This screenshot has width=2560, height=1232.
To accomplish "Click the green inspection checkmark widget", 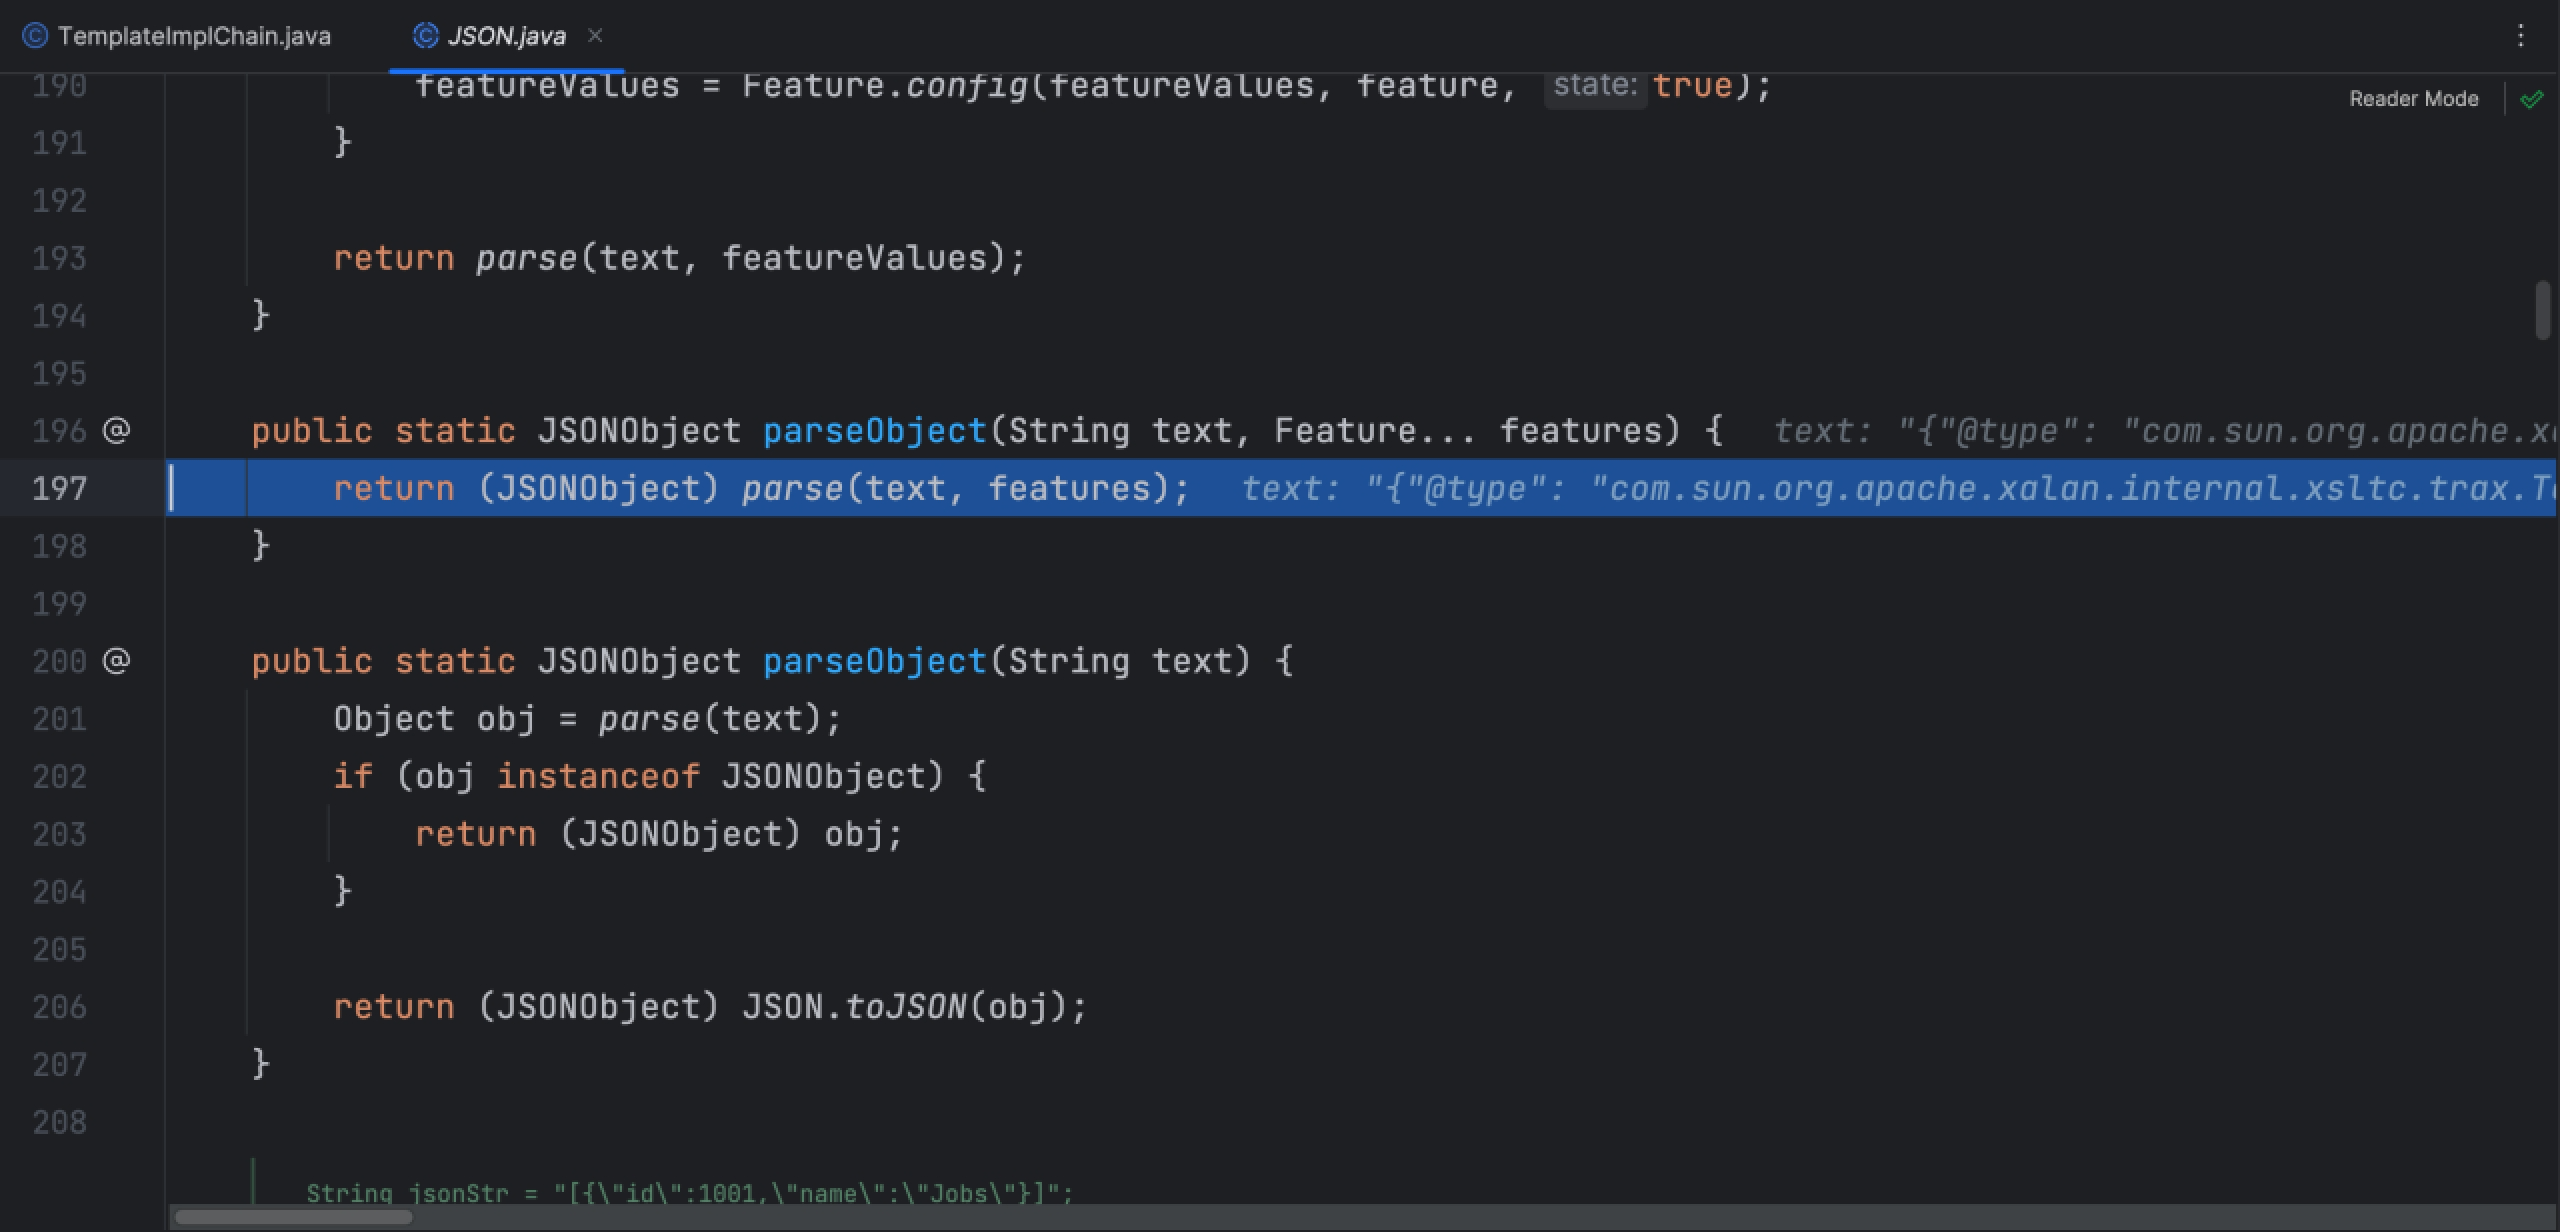I will (2531, 99).
